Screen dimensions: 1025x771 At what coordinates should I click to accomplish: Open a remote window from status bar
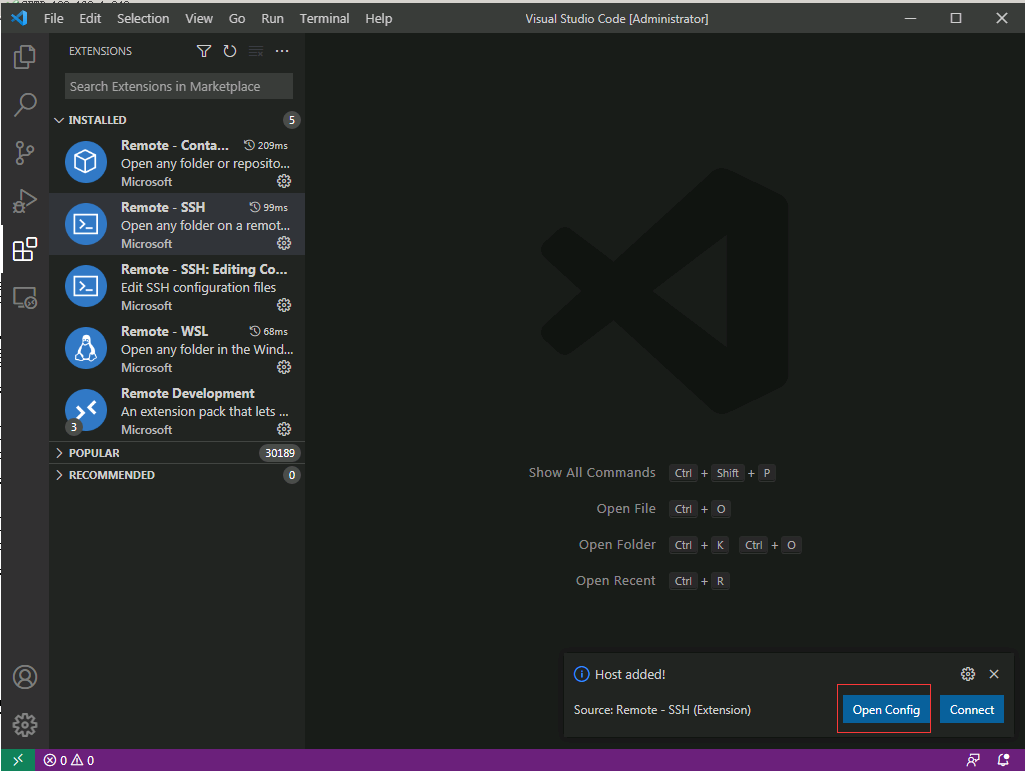click(18, 760)
